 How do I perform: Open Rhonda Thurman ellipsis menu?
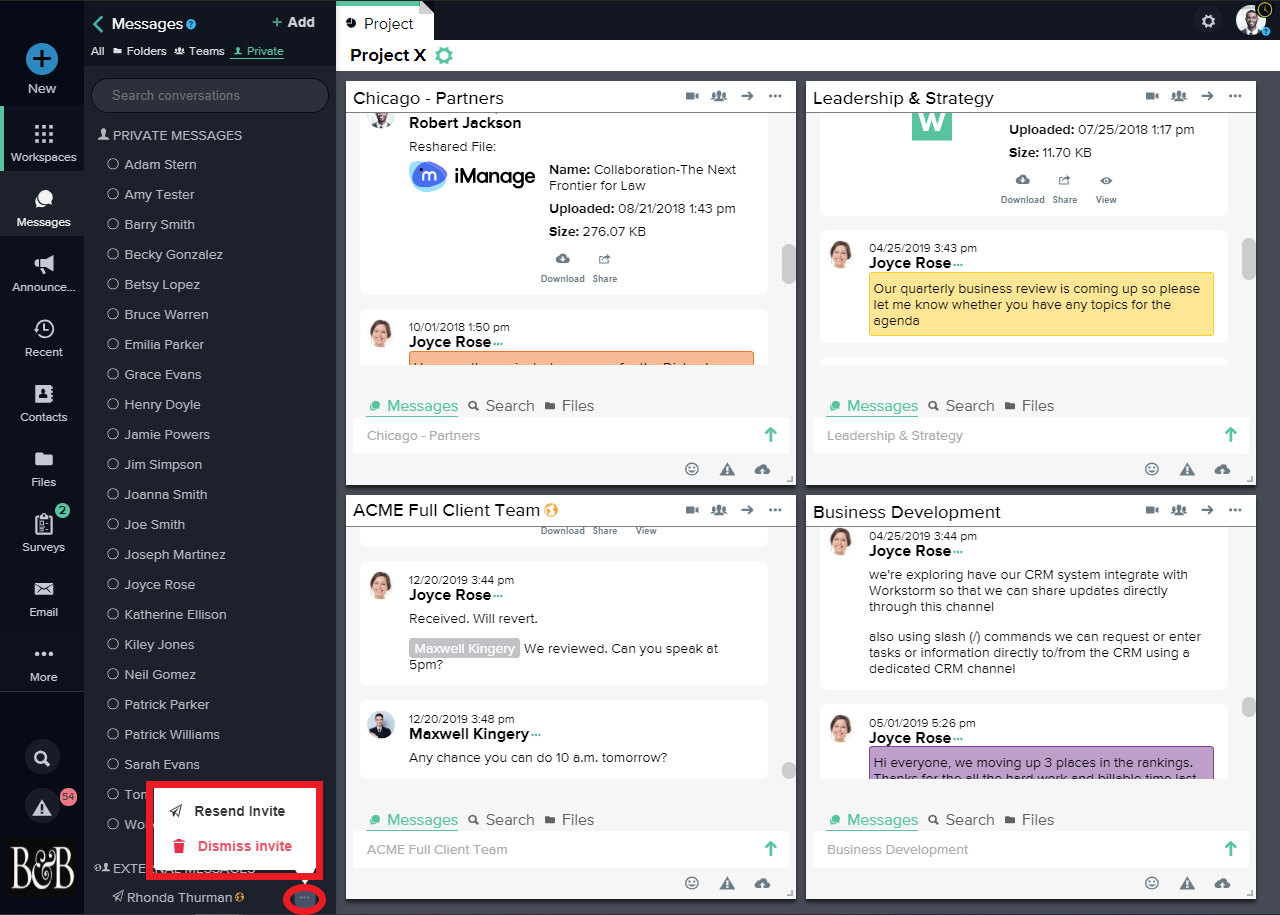(x=305, y=898)
